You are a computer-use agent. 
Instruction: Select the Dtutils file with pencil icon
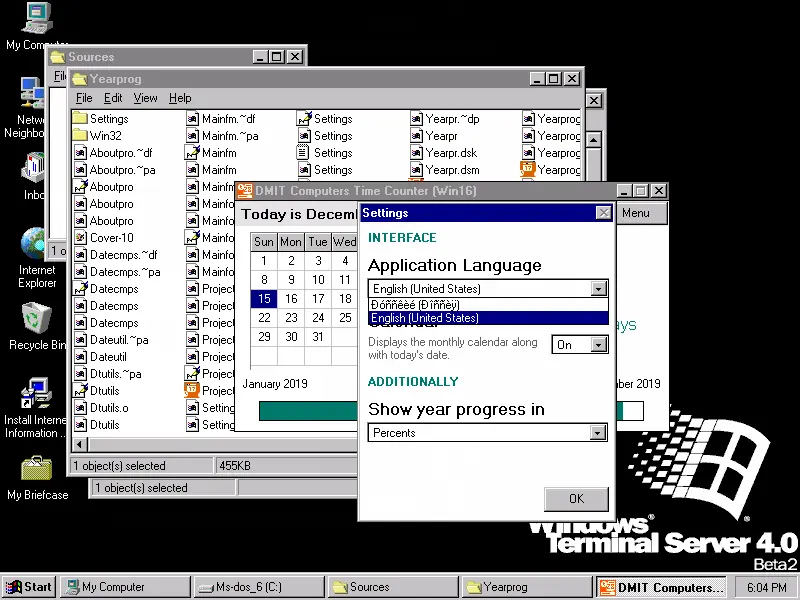click(97, 391)
